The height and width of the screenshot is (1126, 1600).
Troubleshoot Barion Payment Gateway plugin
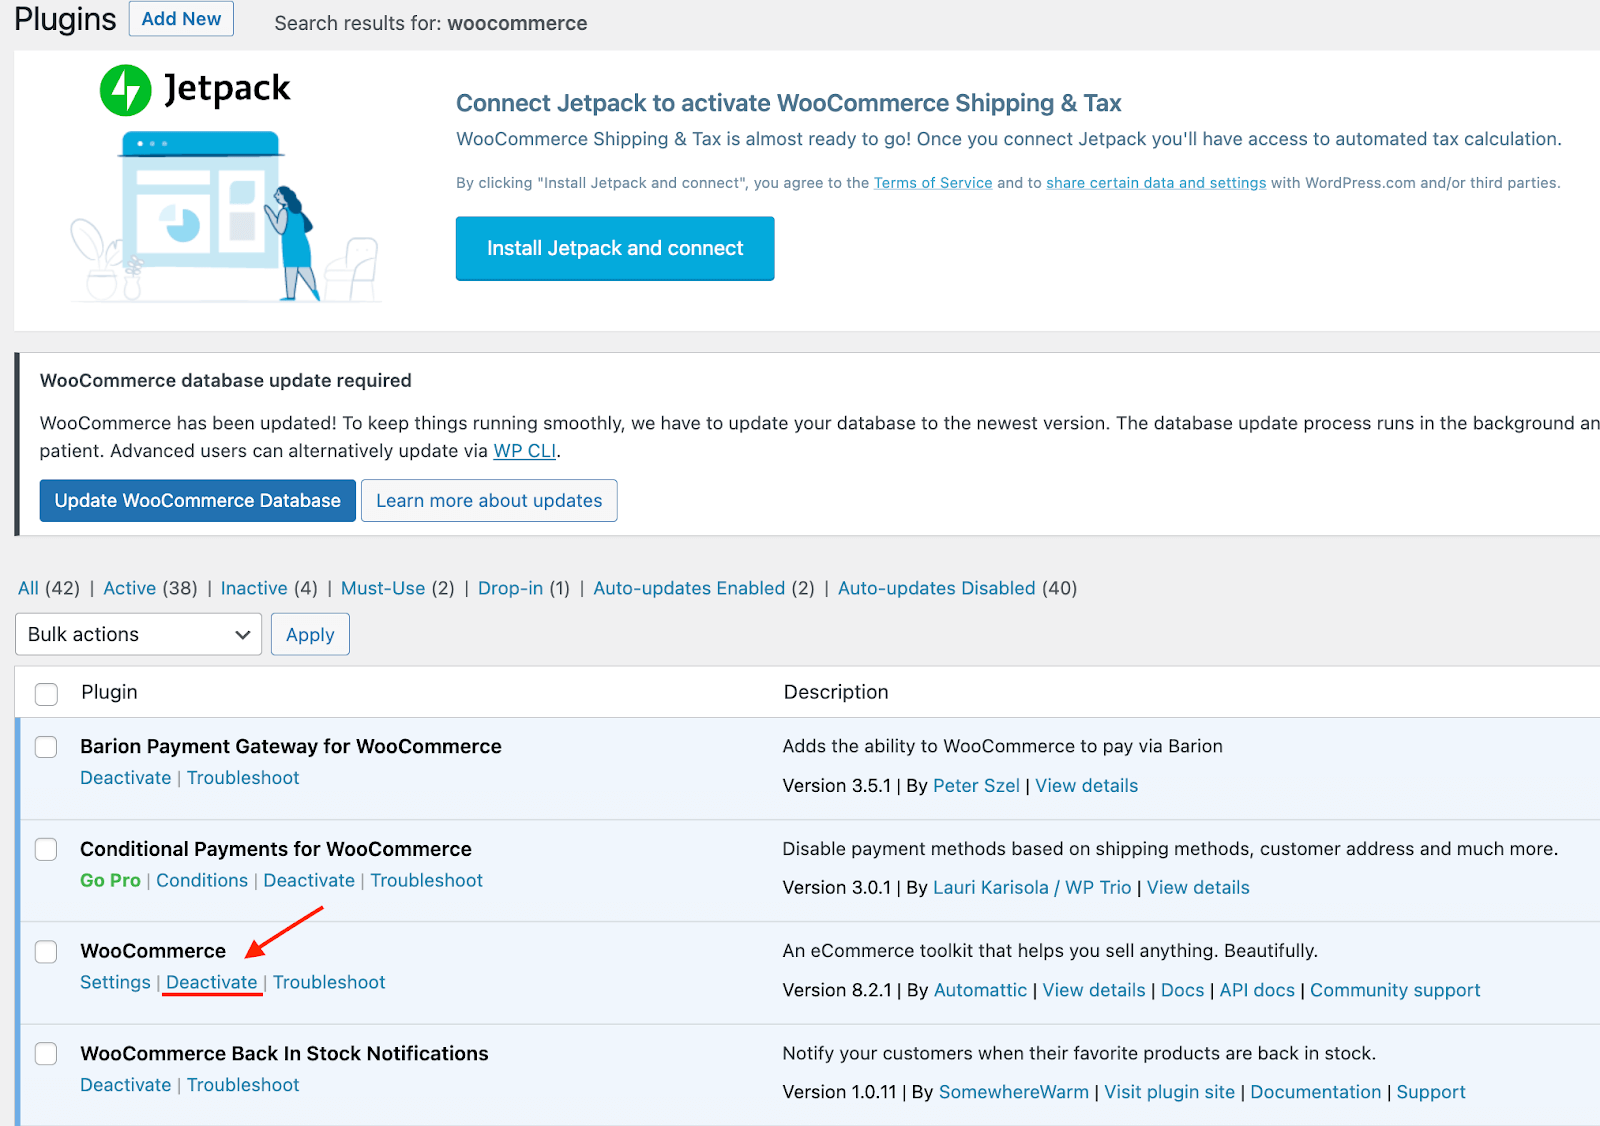(243, 778)
